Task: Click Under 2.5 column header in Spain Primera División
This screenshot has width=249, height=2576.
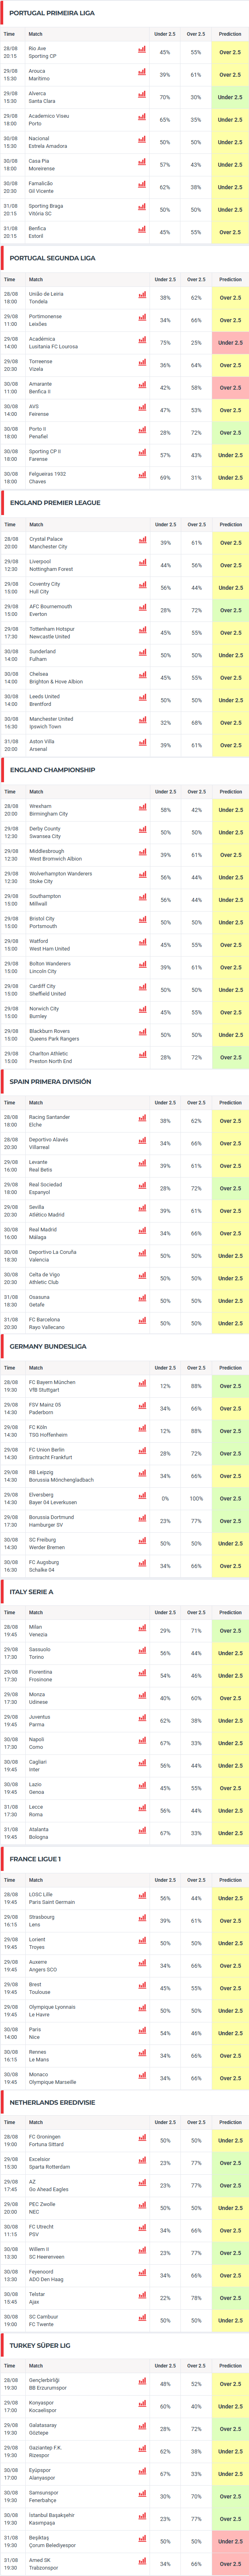Action: pyautogui.click(x=165, y=1102)
